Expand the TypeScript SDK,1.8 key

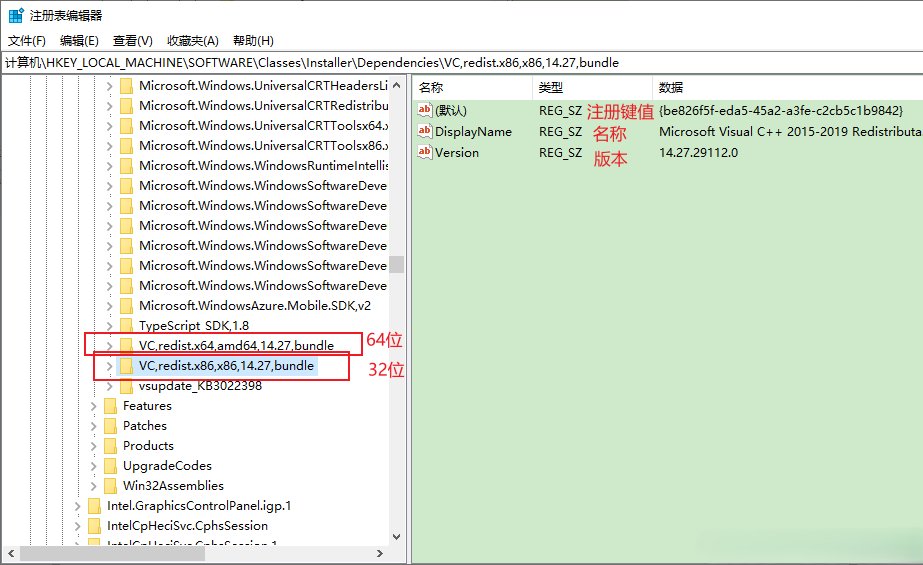(109, 325)
